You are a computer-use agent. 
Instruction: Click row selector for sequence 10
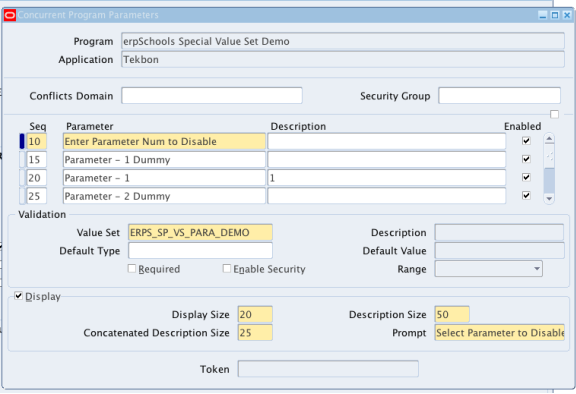click(x=22, y=141)
